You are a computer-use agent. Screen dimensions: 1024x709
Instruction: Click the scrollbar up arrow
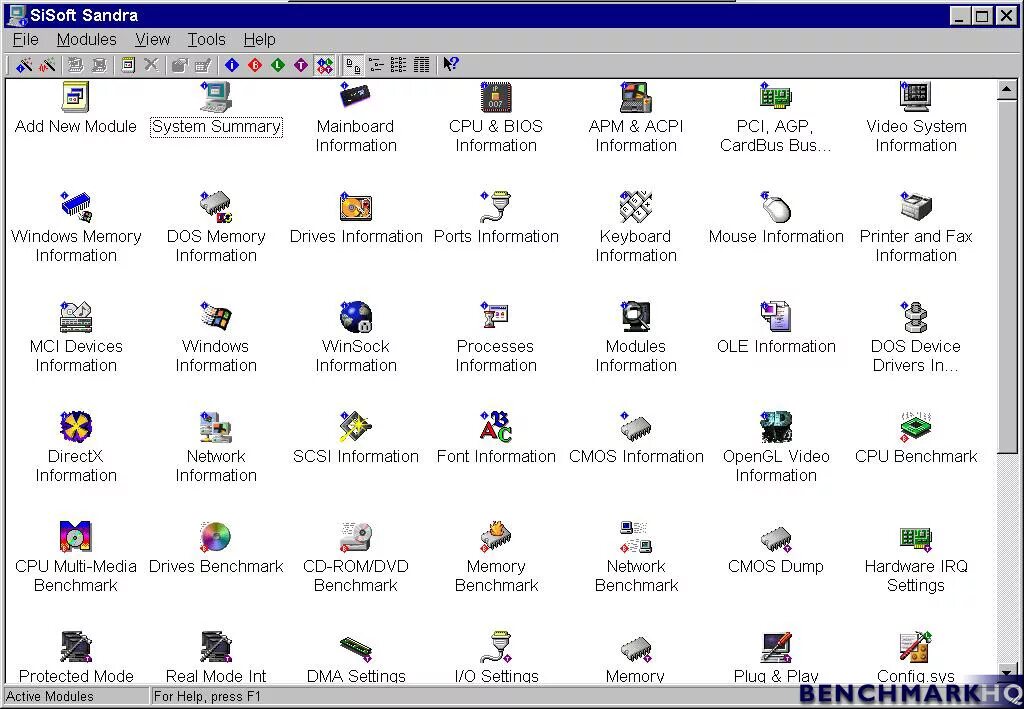pos(1007,89)
